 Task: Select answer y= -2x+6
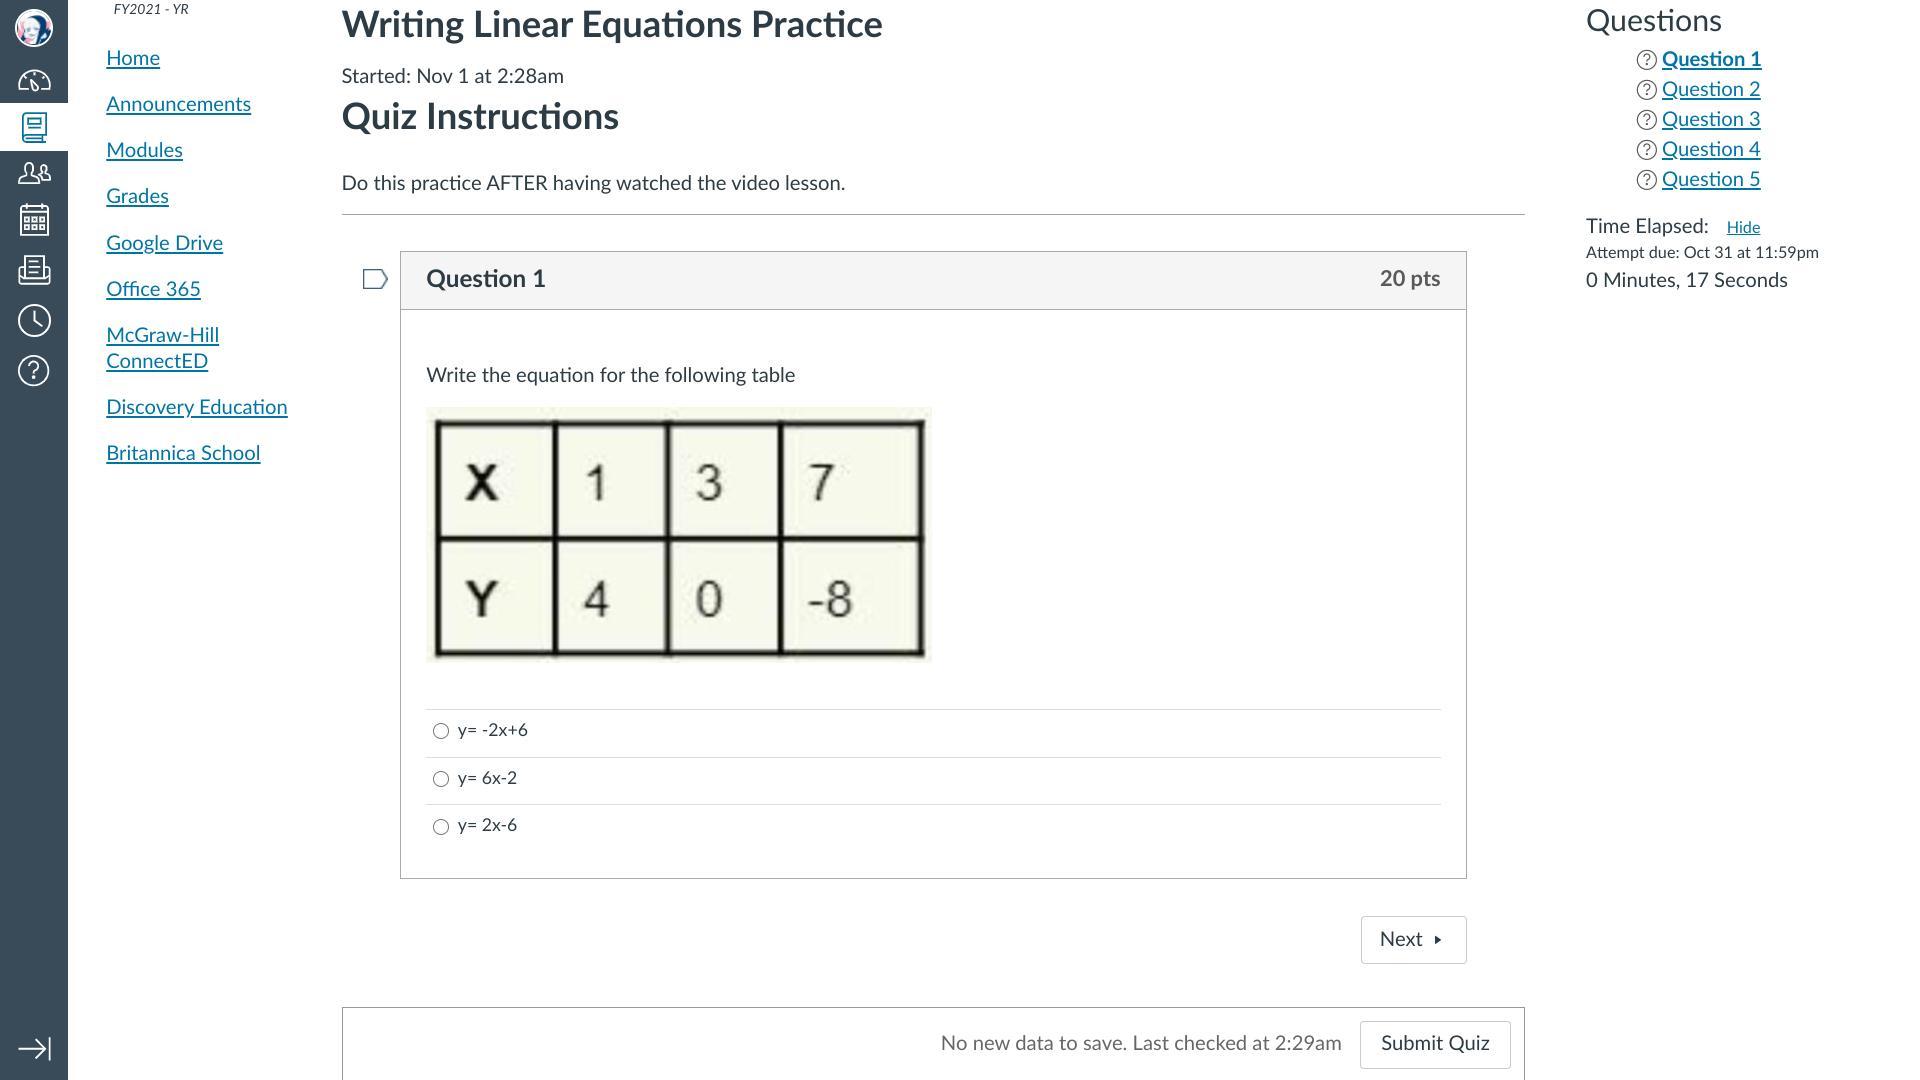(x=441, y=731)
